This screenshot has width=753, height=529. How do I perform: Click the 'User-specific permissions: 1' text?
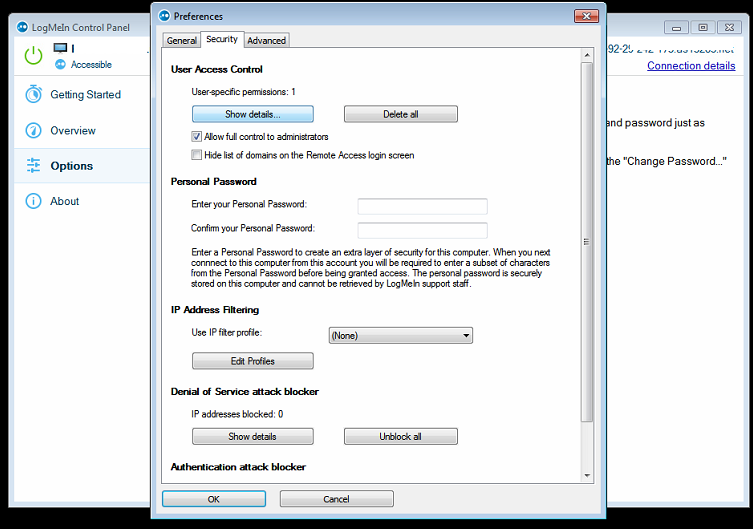pos(243,92)
